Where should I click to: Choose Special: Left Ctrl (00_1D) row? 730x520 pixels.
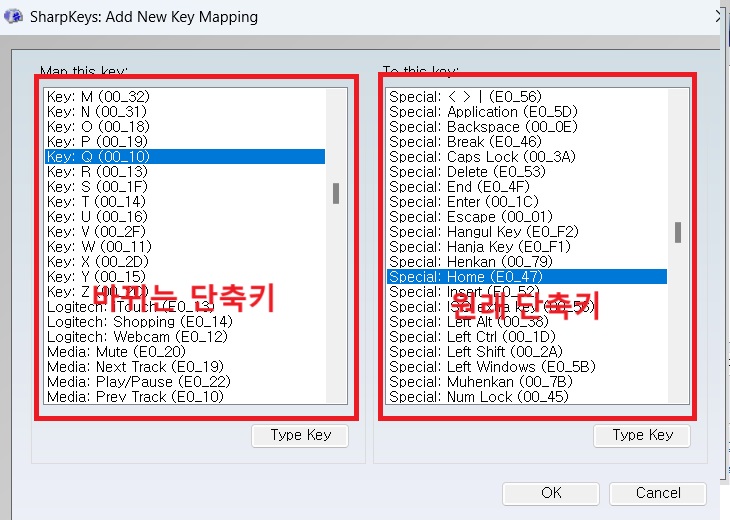click(x=527, y=336)
